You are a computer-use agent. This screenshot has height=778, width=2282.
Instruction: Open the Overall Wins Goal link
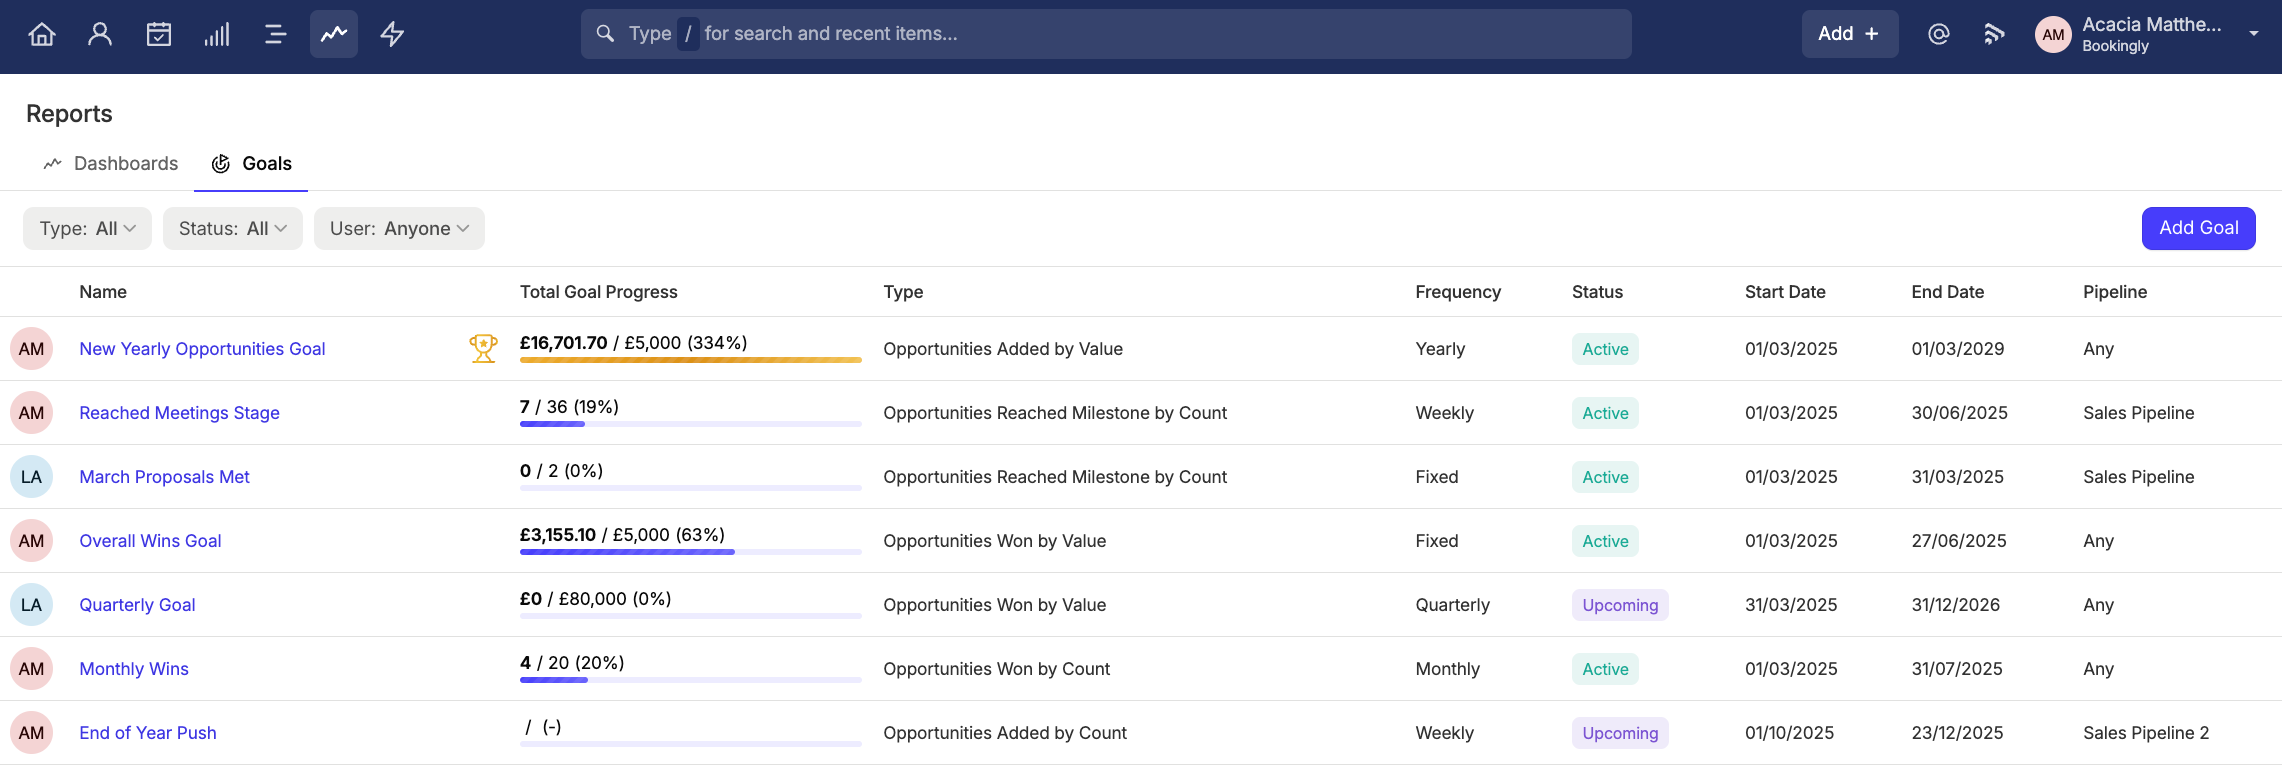tap(150, 541)
